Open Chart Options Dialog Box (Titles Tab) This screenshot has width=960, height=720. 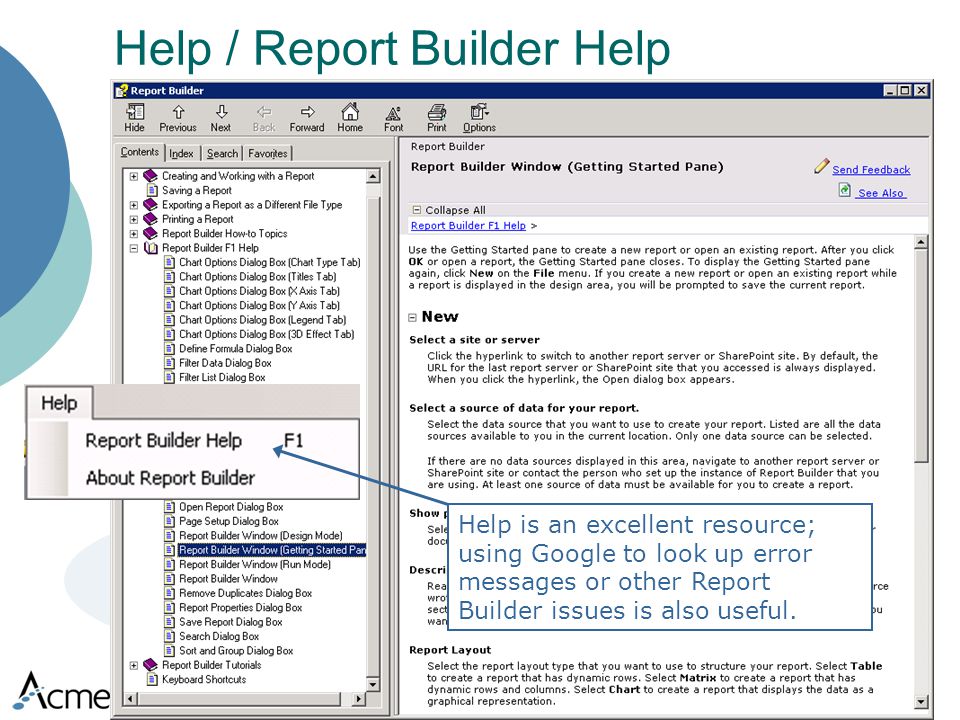[258, 277]
